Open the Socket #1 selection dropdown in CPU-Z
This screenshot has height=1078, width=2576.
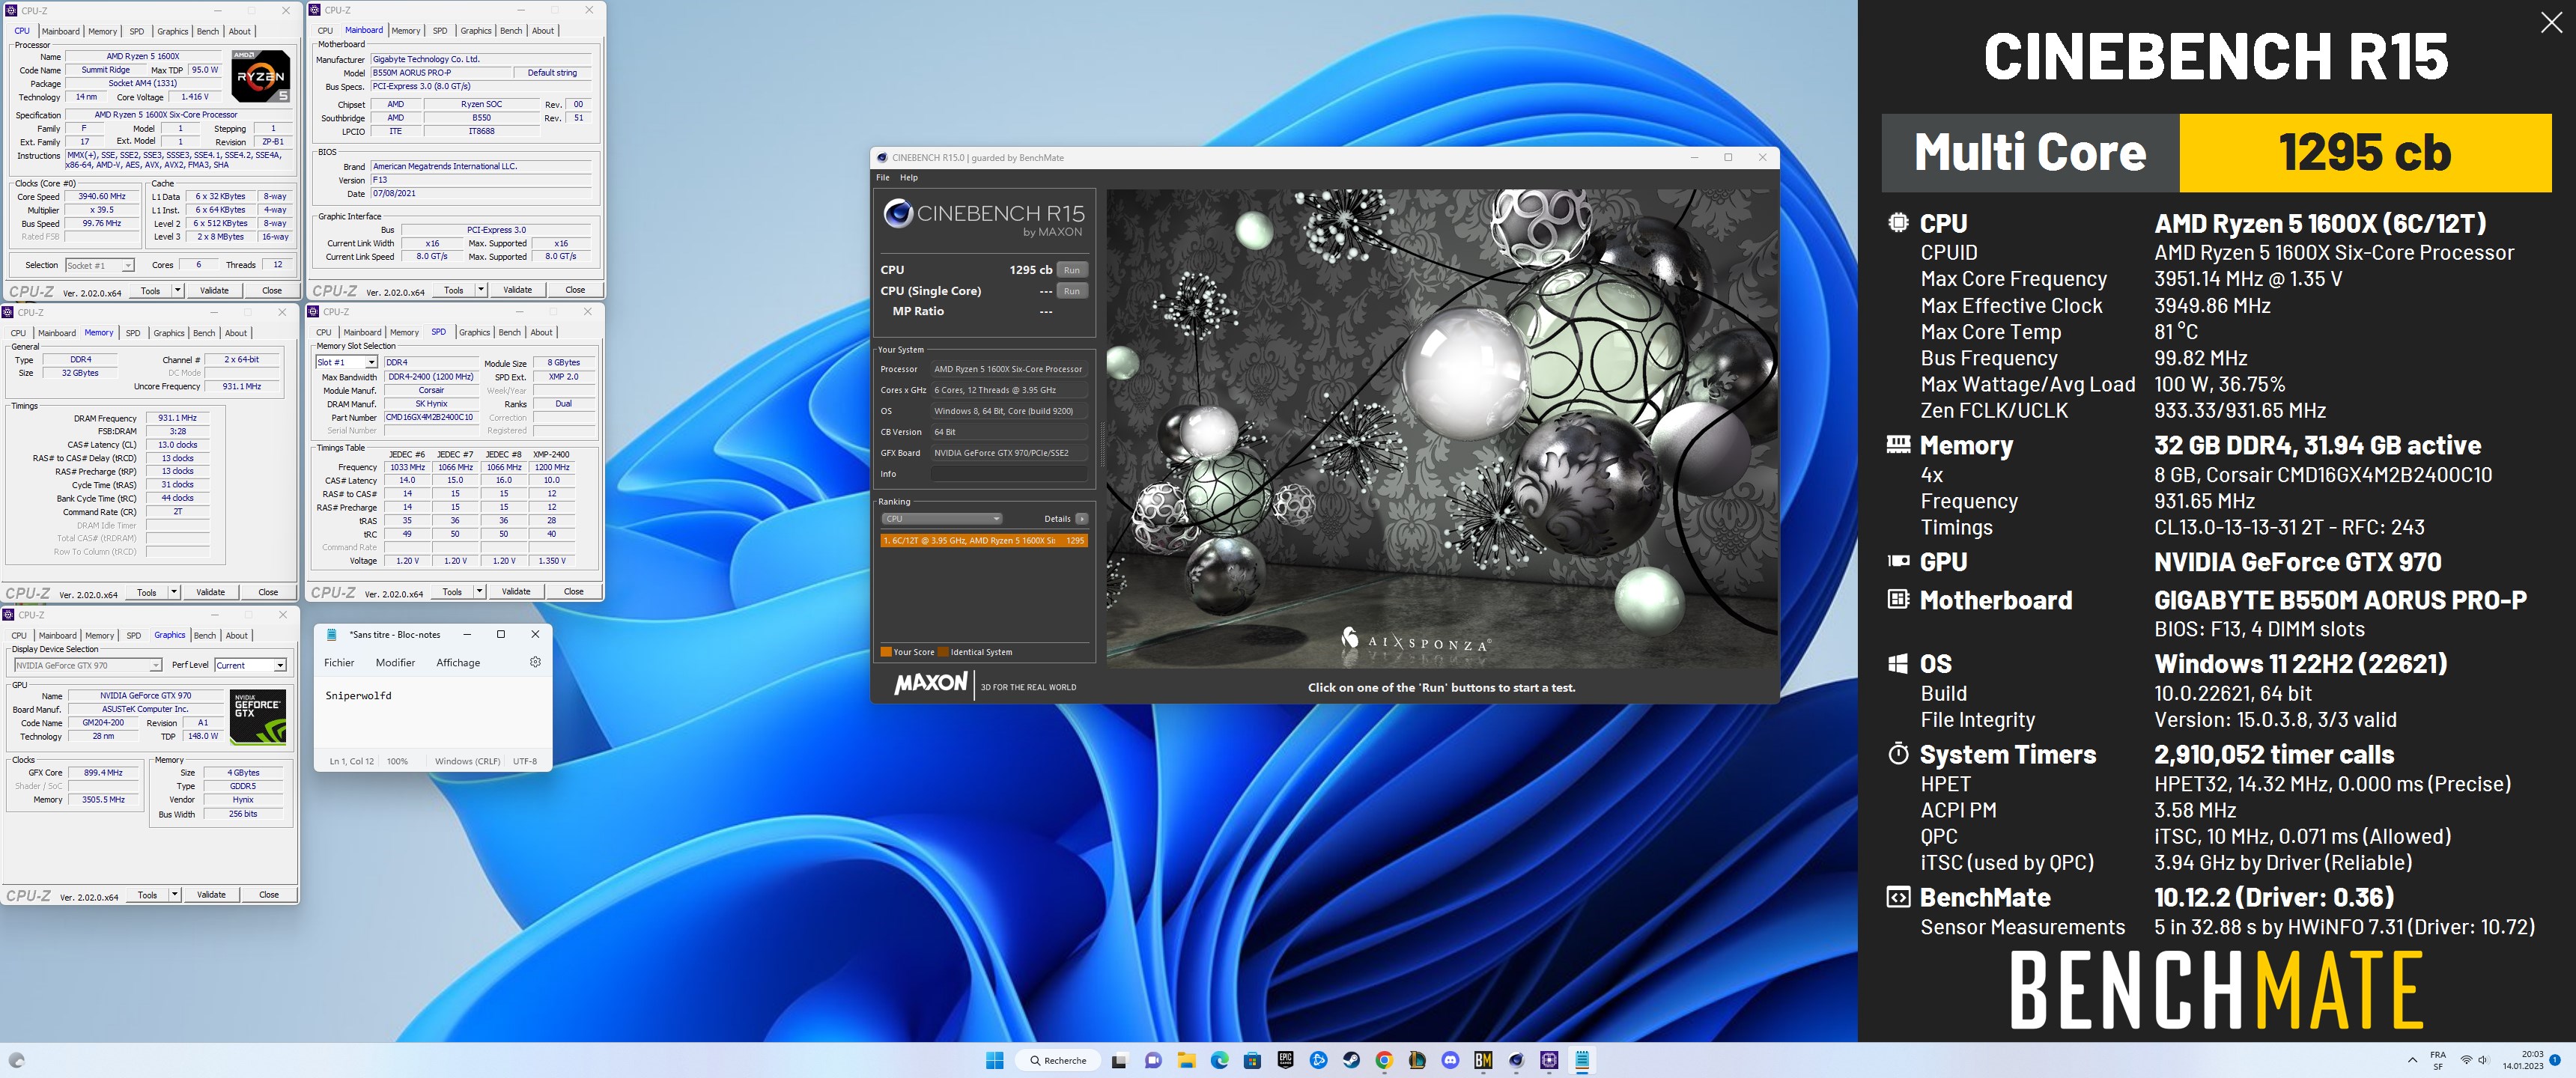(x=100, y=265)
